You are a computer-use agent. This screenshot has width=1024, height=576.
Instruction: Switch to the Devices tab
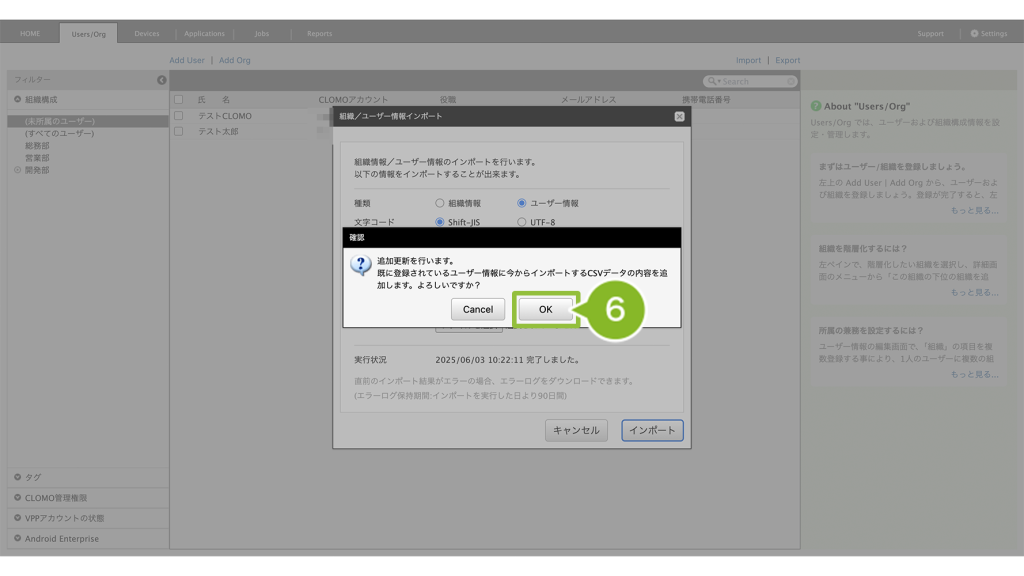tap(147, 33)
